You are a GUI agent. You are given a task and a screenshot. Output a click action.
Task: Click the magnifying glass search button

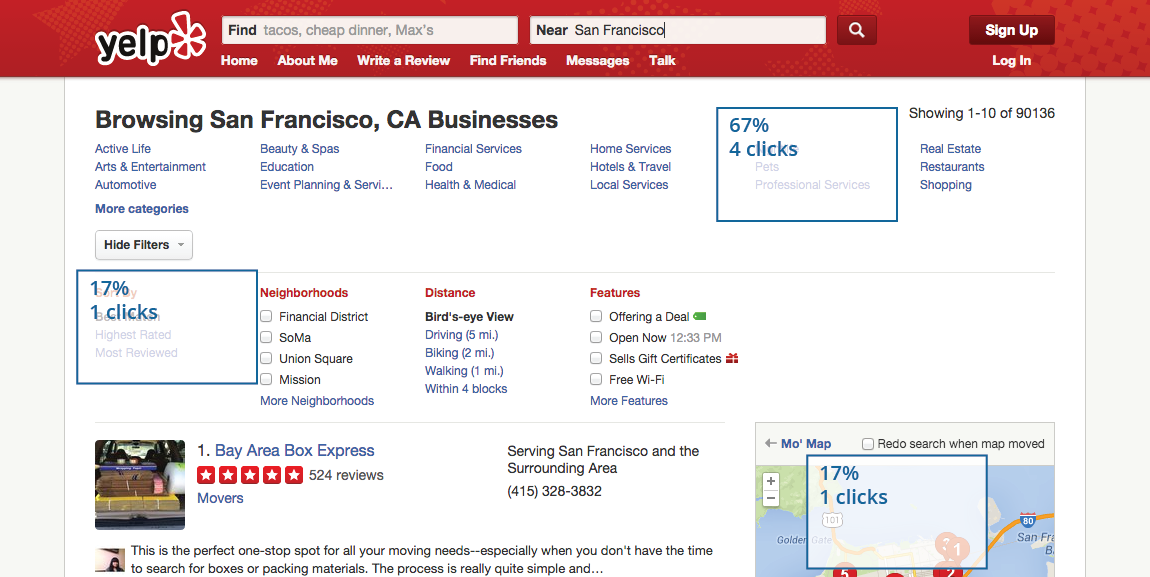[856, 30]
